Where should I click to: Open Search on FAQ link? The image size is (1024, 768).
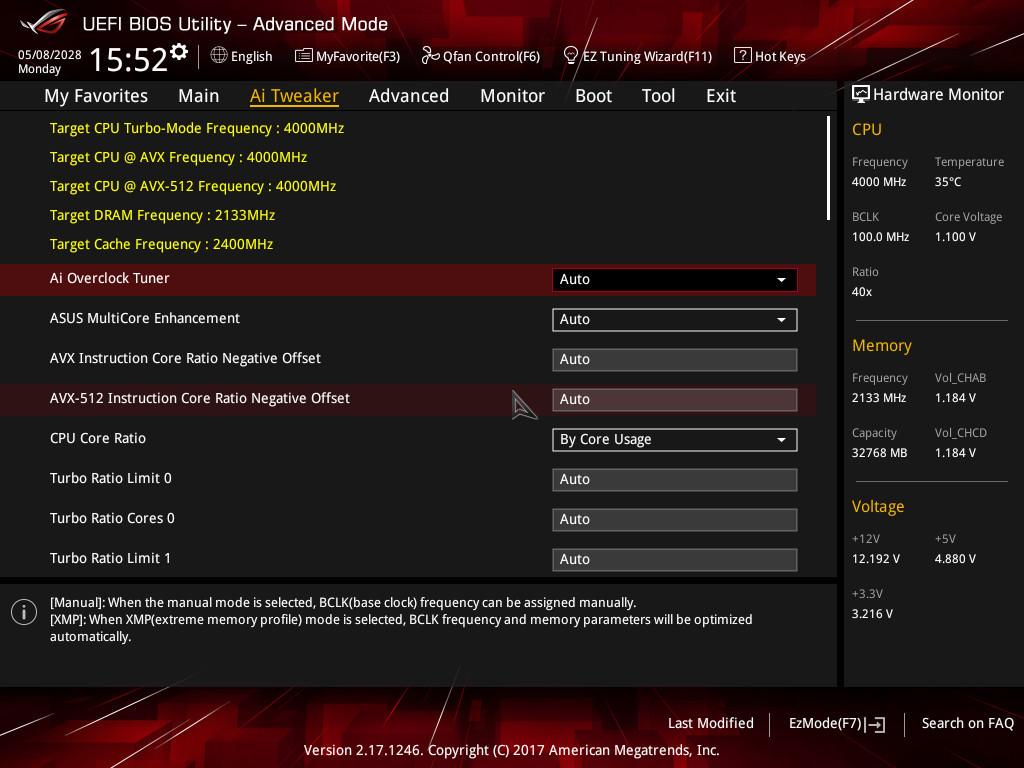[x=967, y=723]
